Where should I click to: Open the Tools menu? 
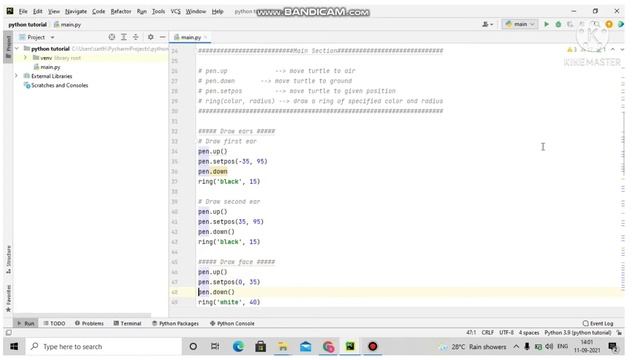point(158,11)
